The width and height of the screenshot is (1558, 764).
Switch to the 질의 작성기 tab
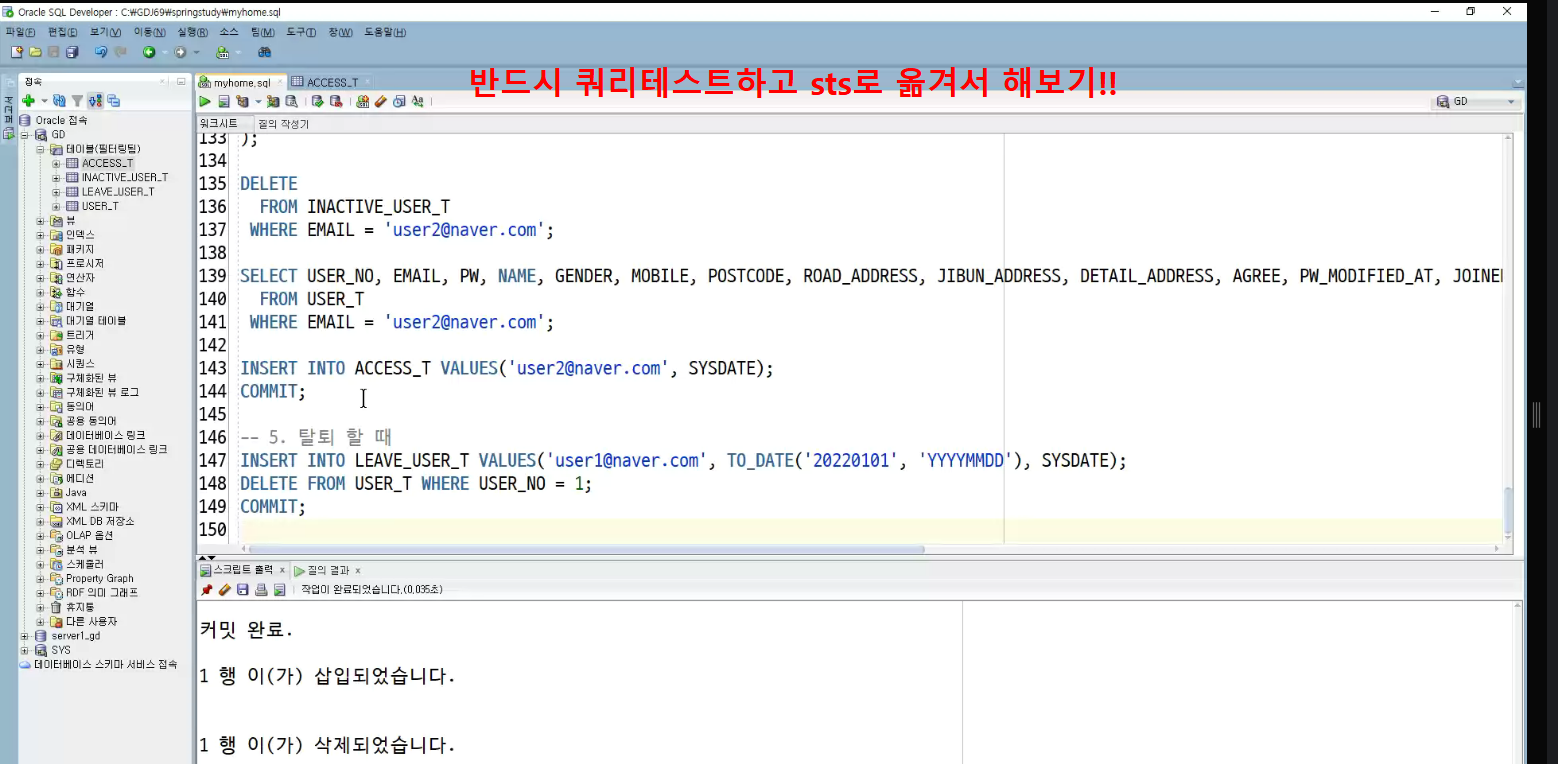pyautogui.click(x=284, y=124)
